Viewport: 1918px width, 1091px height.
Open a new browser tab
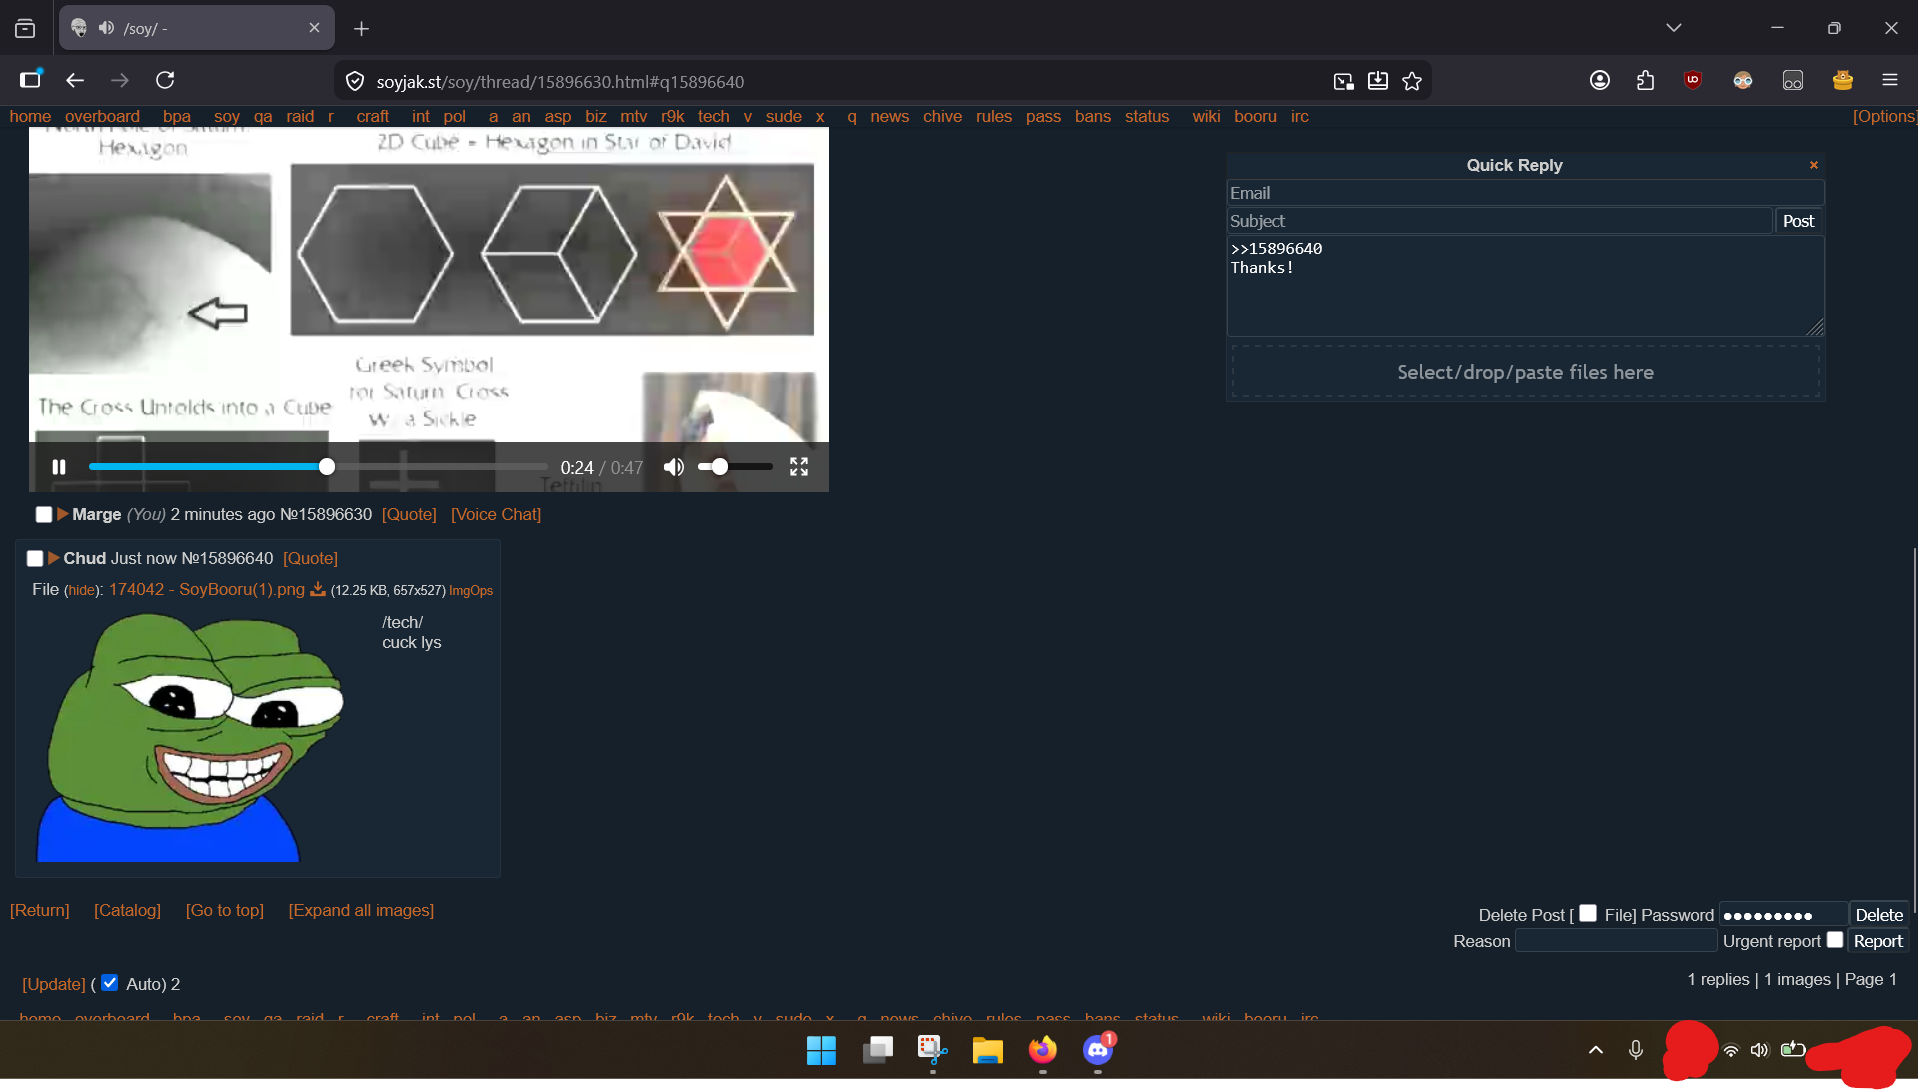(x=362, y=29)
